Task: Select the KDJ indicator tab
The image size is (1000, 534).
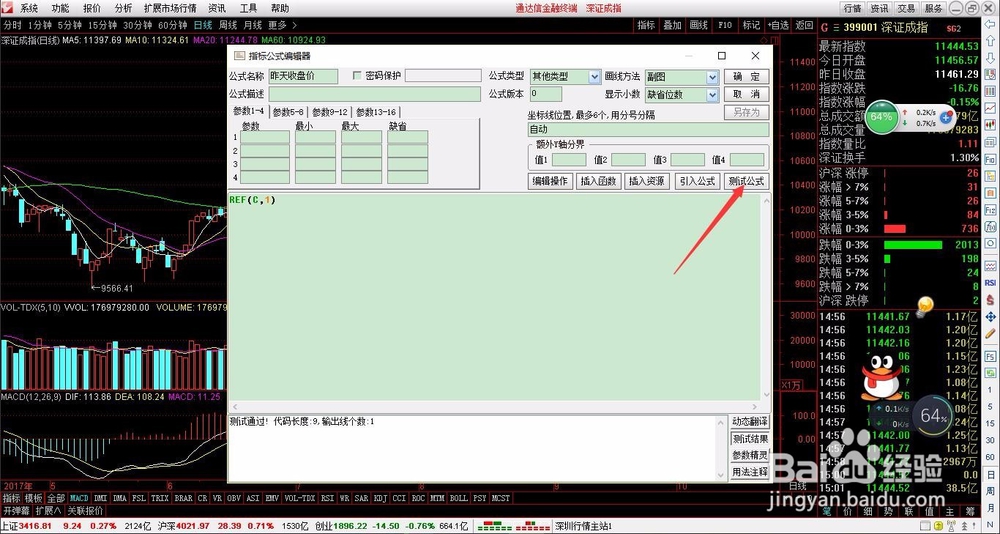Action: 379,498
